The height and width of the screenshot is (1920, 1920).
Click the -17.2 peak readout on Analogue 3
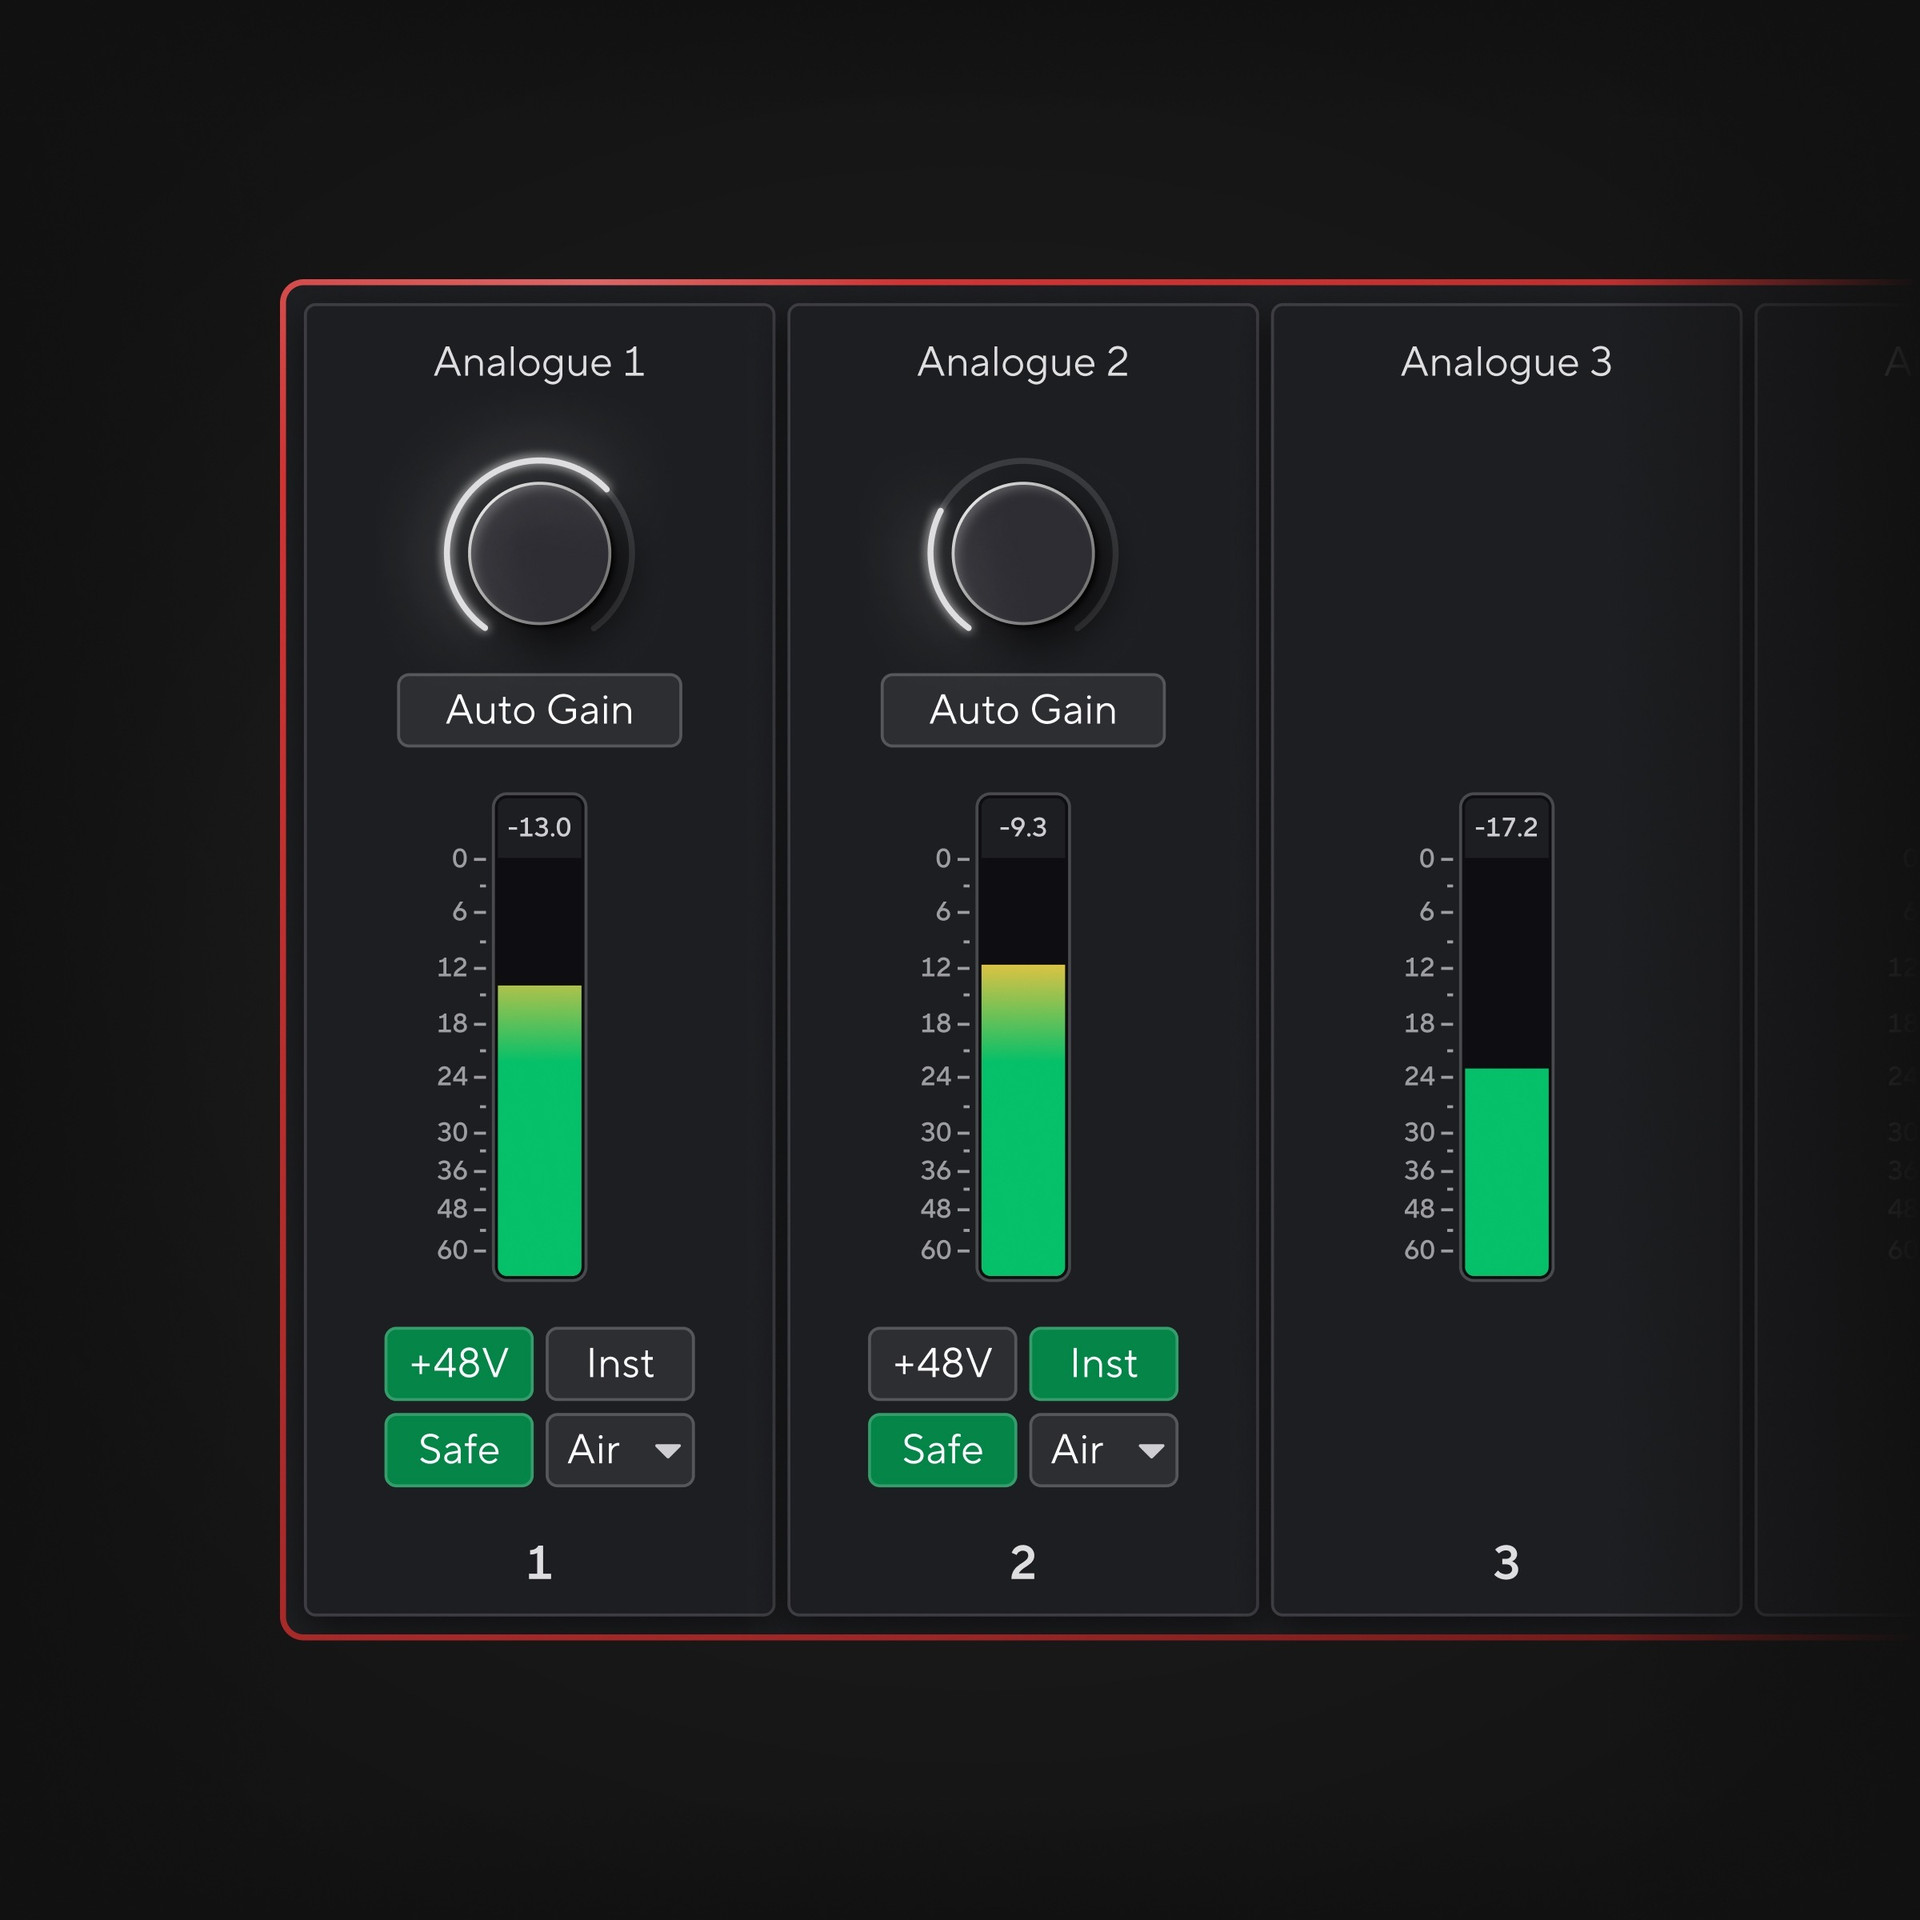[1505, 829]
